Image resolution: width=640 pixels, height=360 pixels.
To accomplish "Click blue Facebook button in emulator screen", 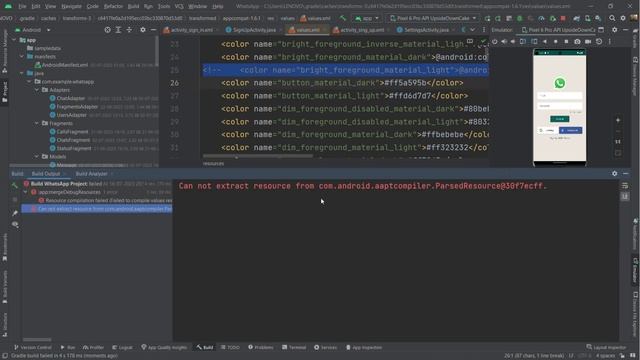I will 571,130.
